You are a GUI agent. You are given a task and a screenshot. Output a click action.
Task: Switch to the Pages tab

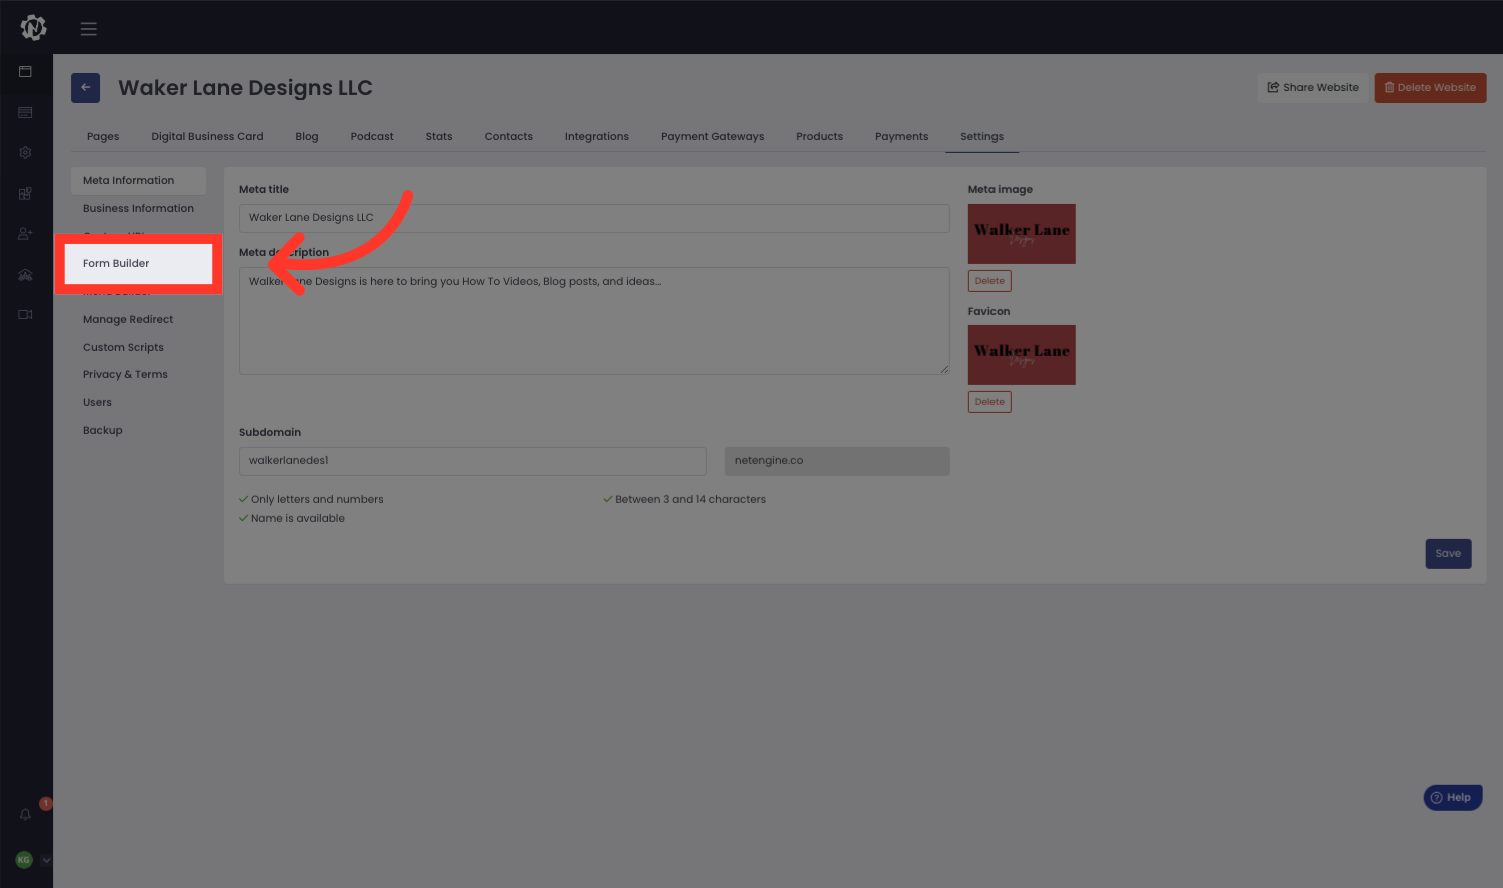(103, 137)
